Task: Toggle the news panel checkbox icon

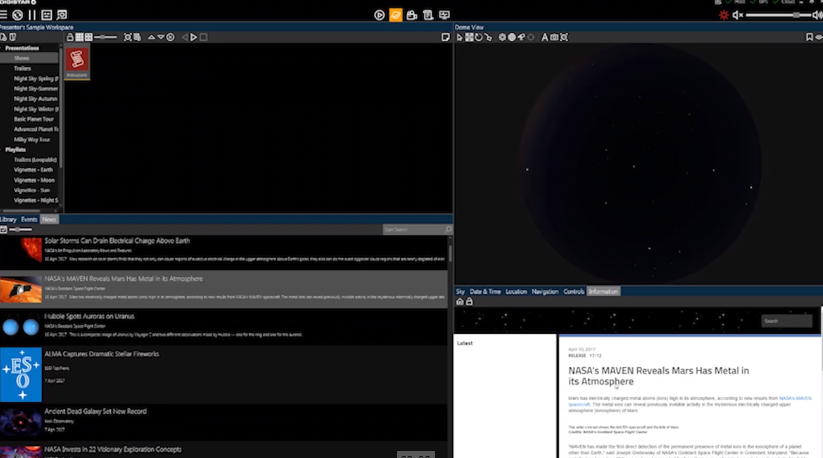Action: (x=4, y=229)
